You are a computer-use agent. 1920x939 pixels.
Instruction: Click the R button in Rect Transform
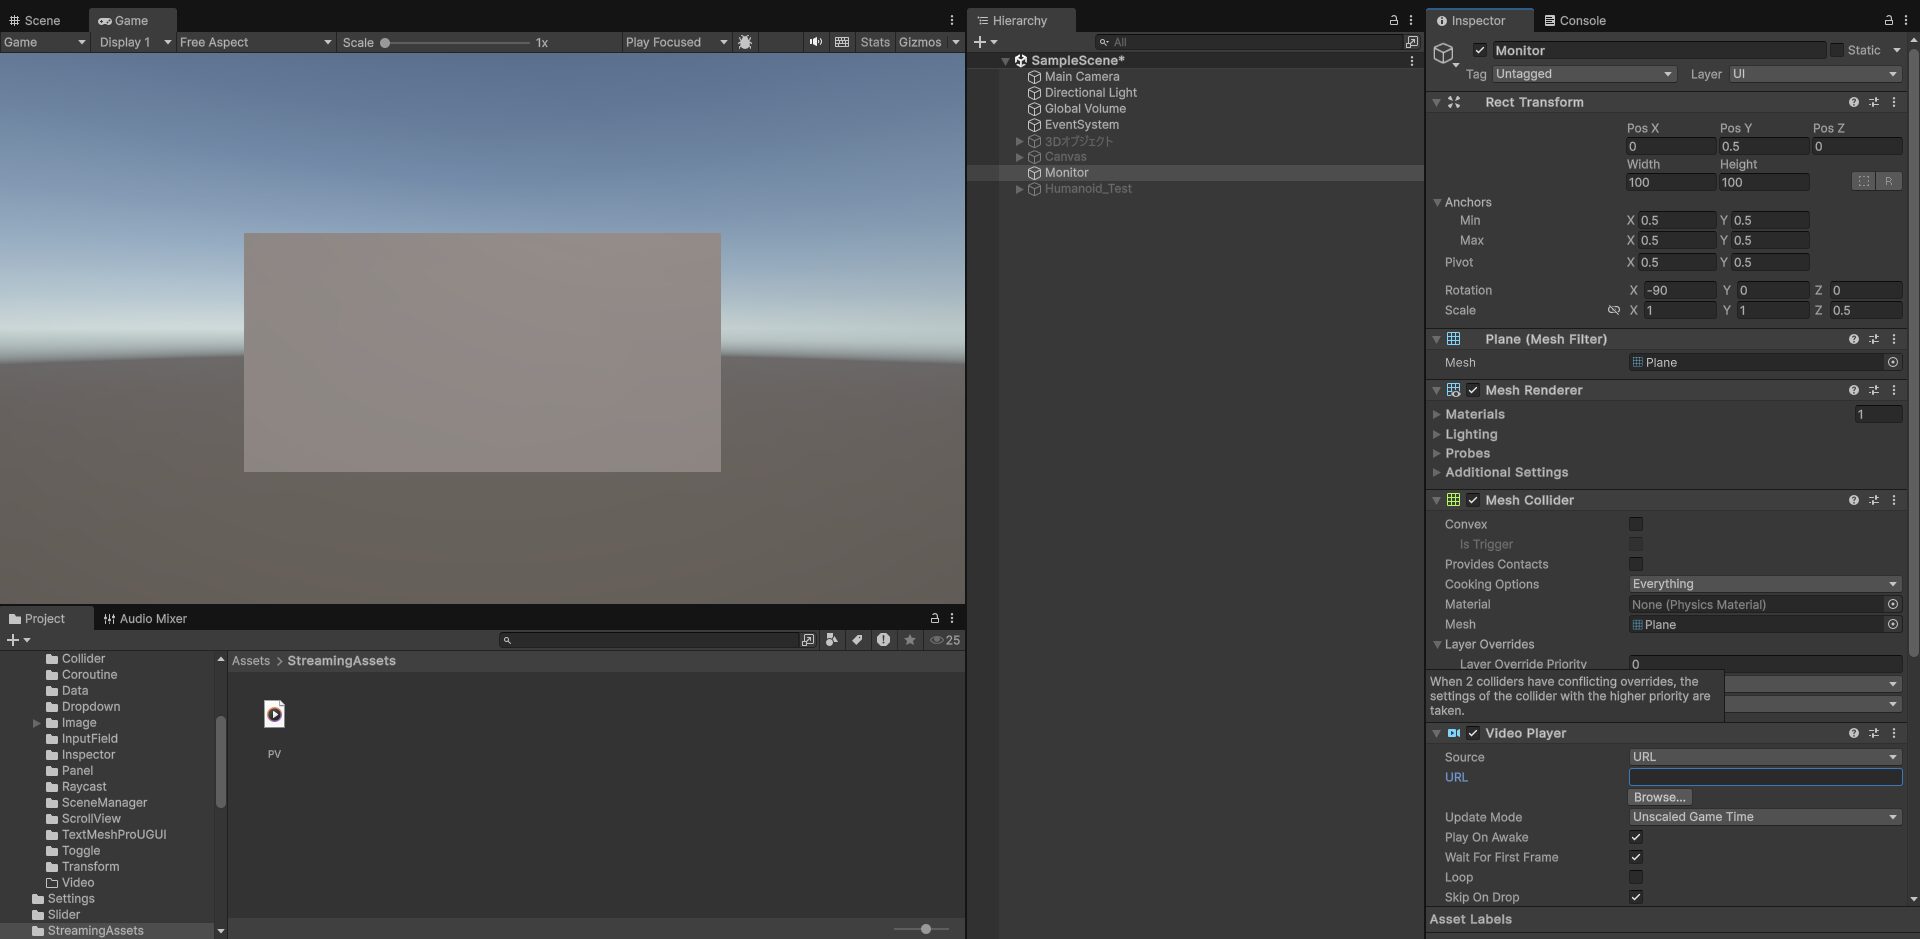pos(1889,181)
